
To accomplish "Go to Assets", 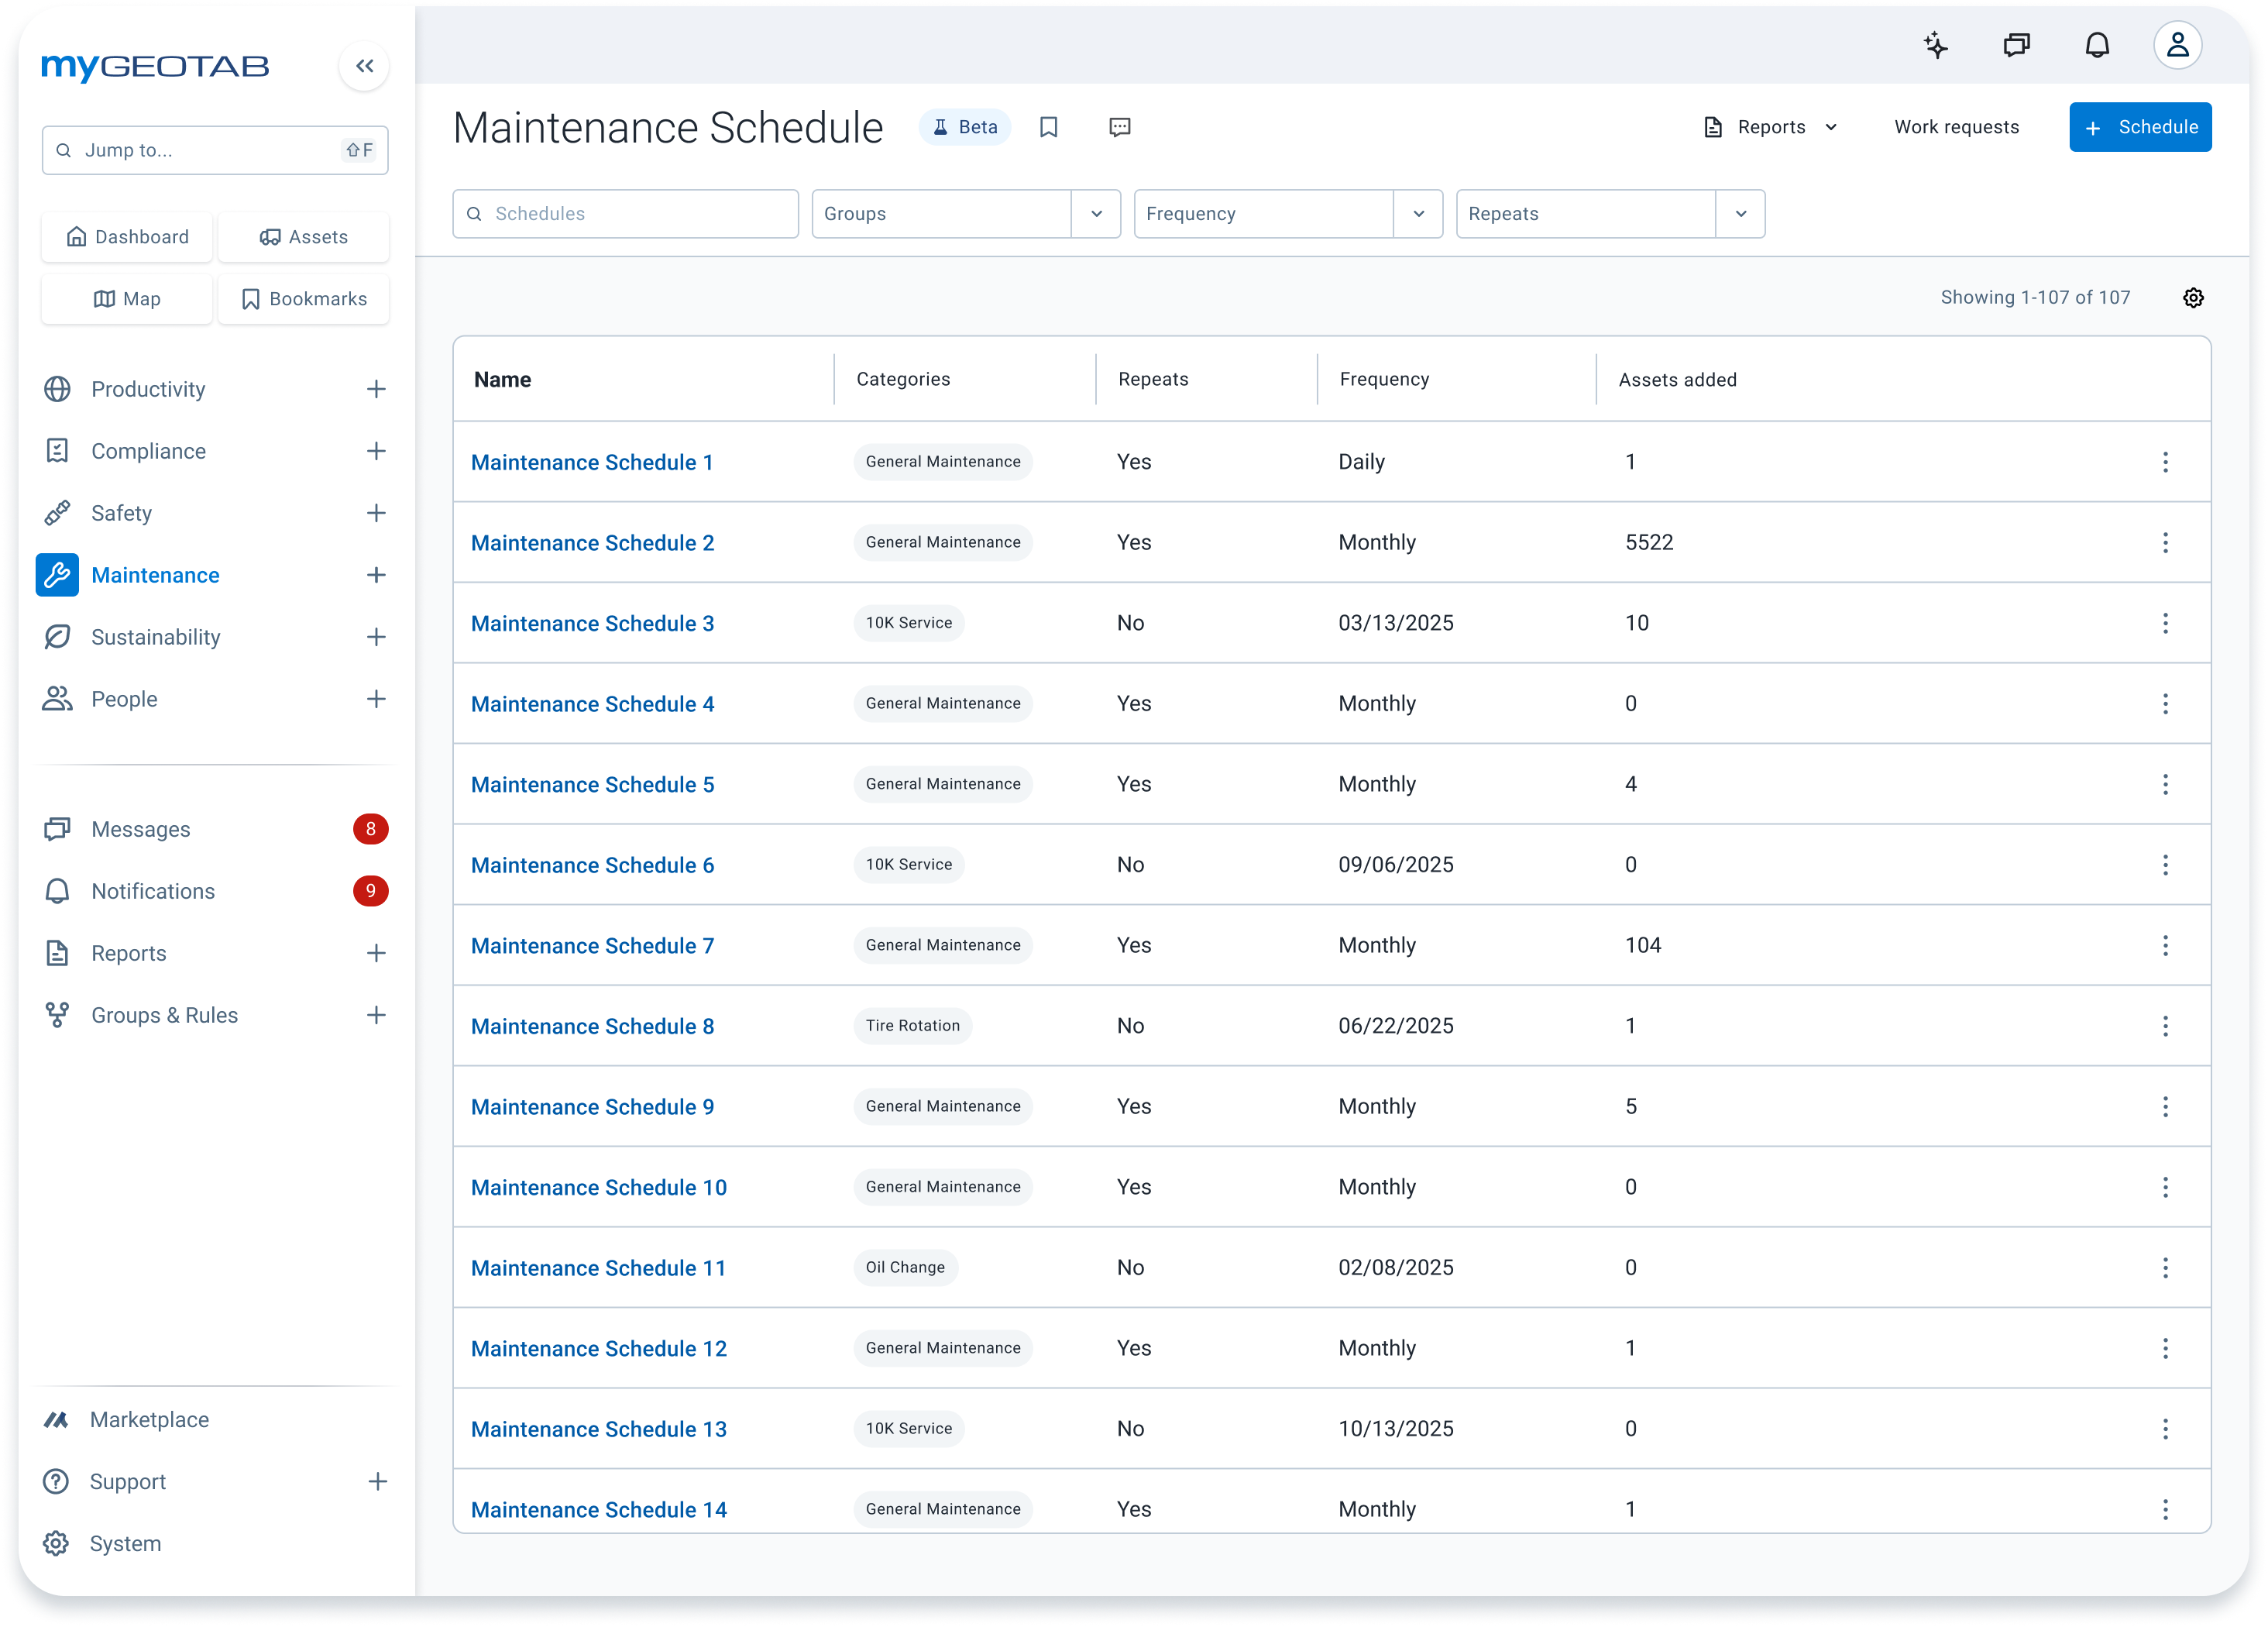I will click(x=304, y=237).
